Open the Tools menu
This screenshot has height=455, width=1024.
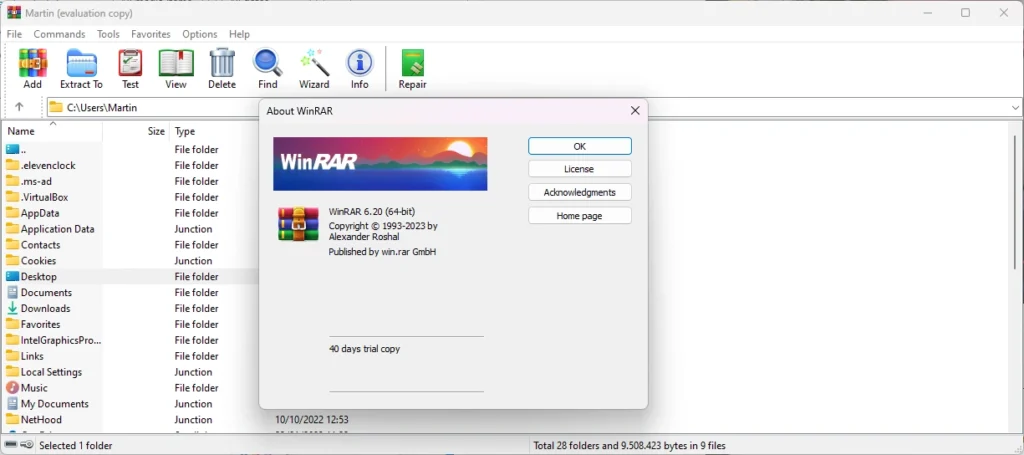click(x=108, y=34)
